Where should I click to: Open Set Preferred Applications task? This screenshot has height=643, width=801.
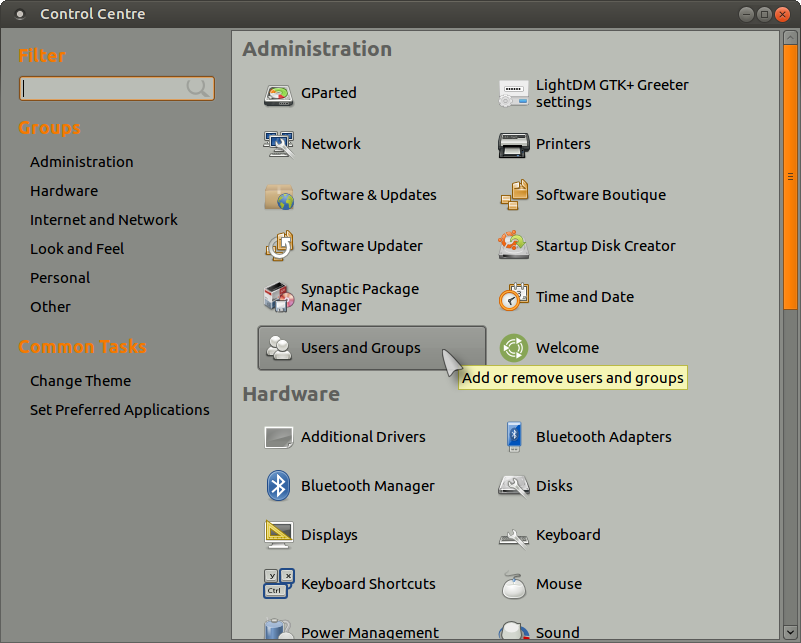pos(120,411)
